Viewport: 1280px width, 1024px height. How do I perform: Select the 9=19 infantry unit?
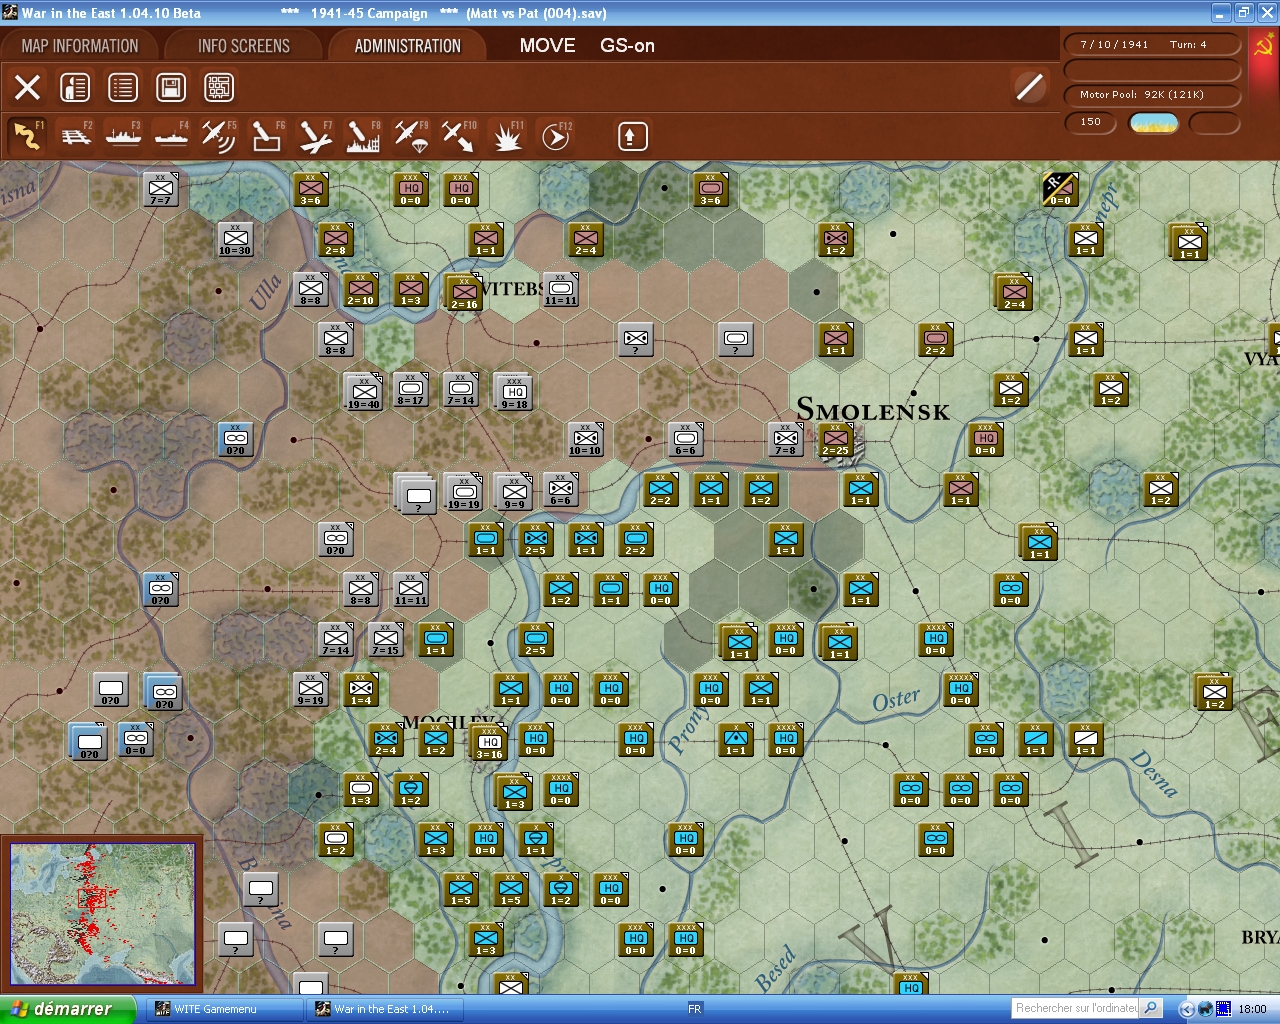(311, 689)
